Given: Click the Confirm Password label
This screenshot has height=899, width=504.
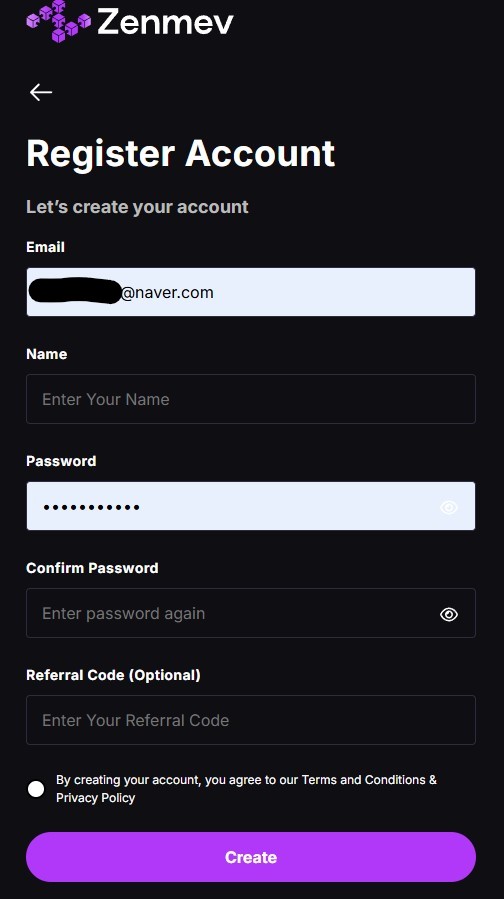Looking at the screenshot, I should click(x=92, y=568).
